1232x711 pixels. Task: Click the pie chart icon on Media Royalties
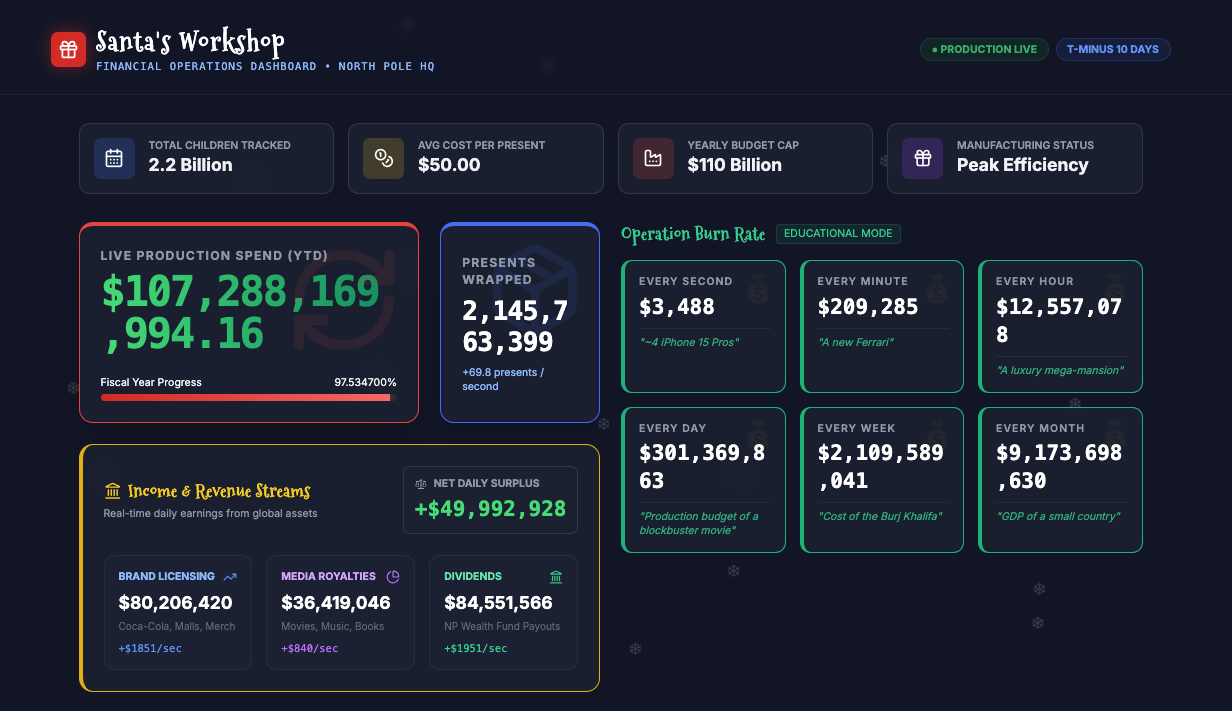click(393, 576)
